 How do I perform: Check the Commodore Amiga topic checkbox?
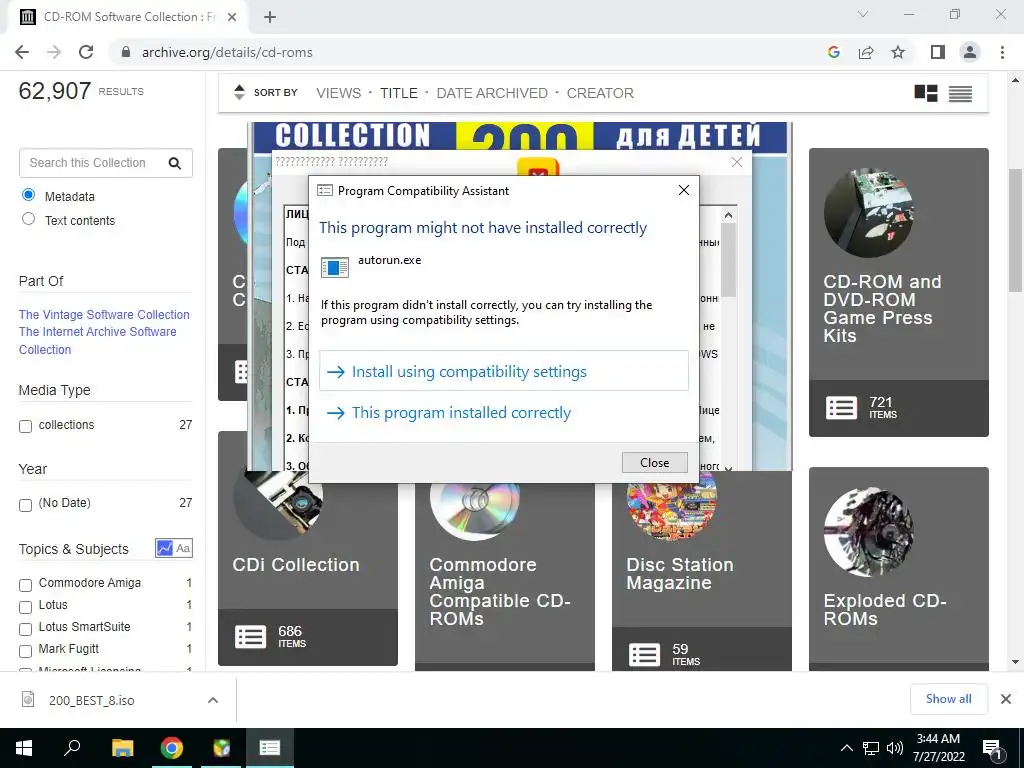[25, 585]
